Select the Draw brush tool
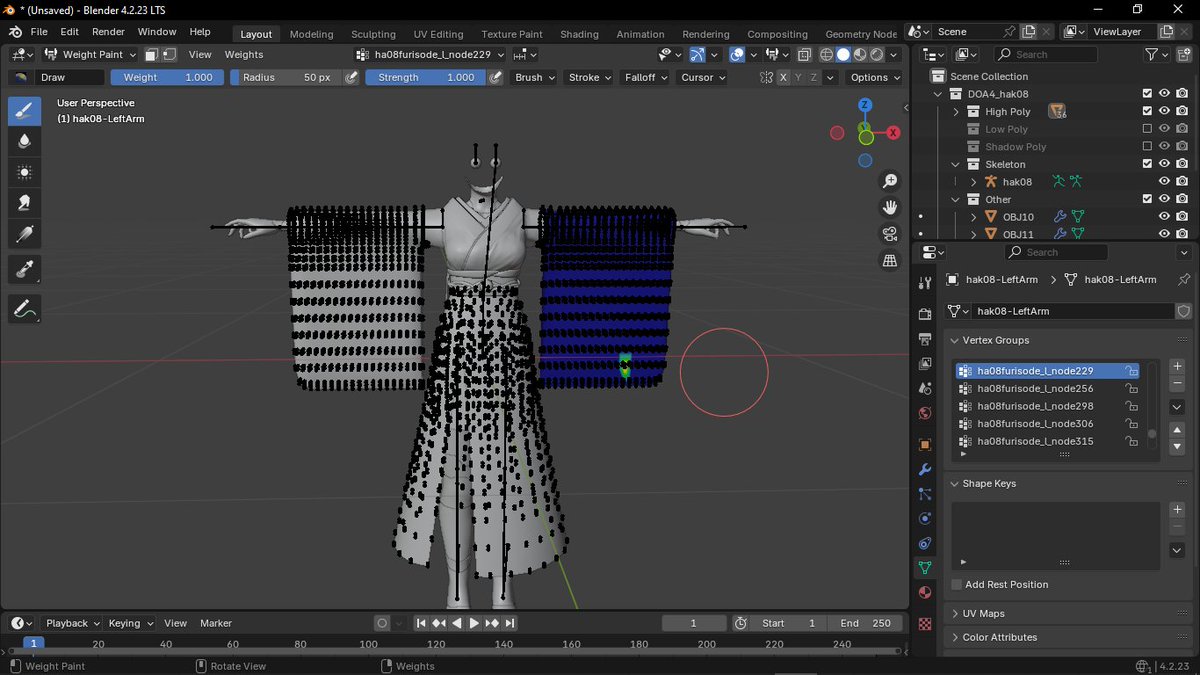 25,110
